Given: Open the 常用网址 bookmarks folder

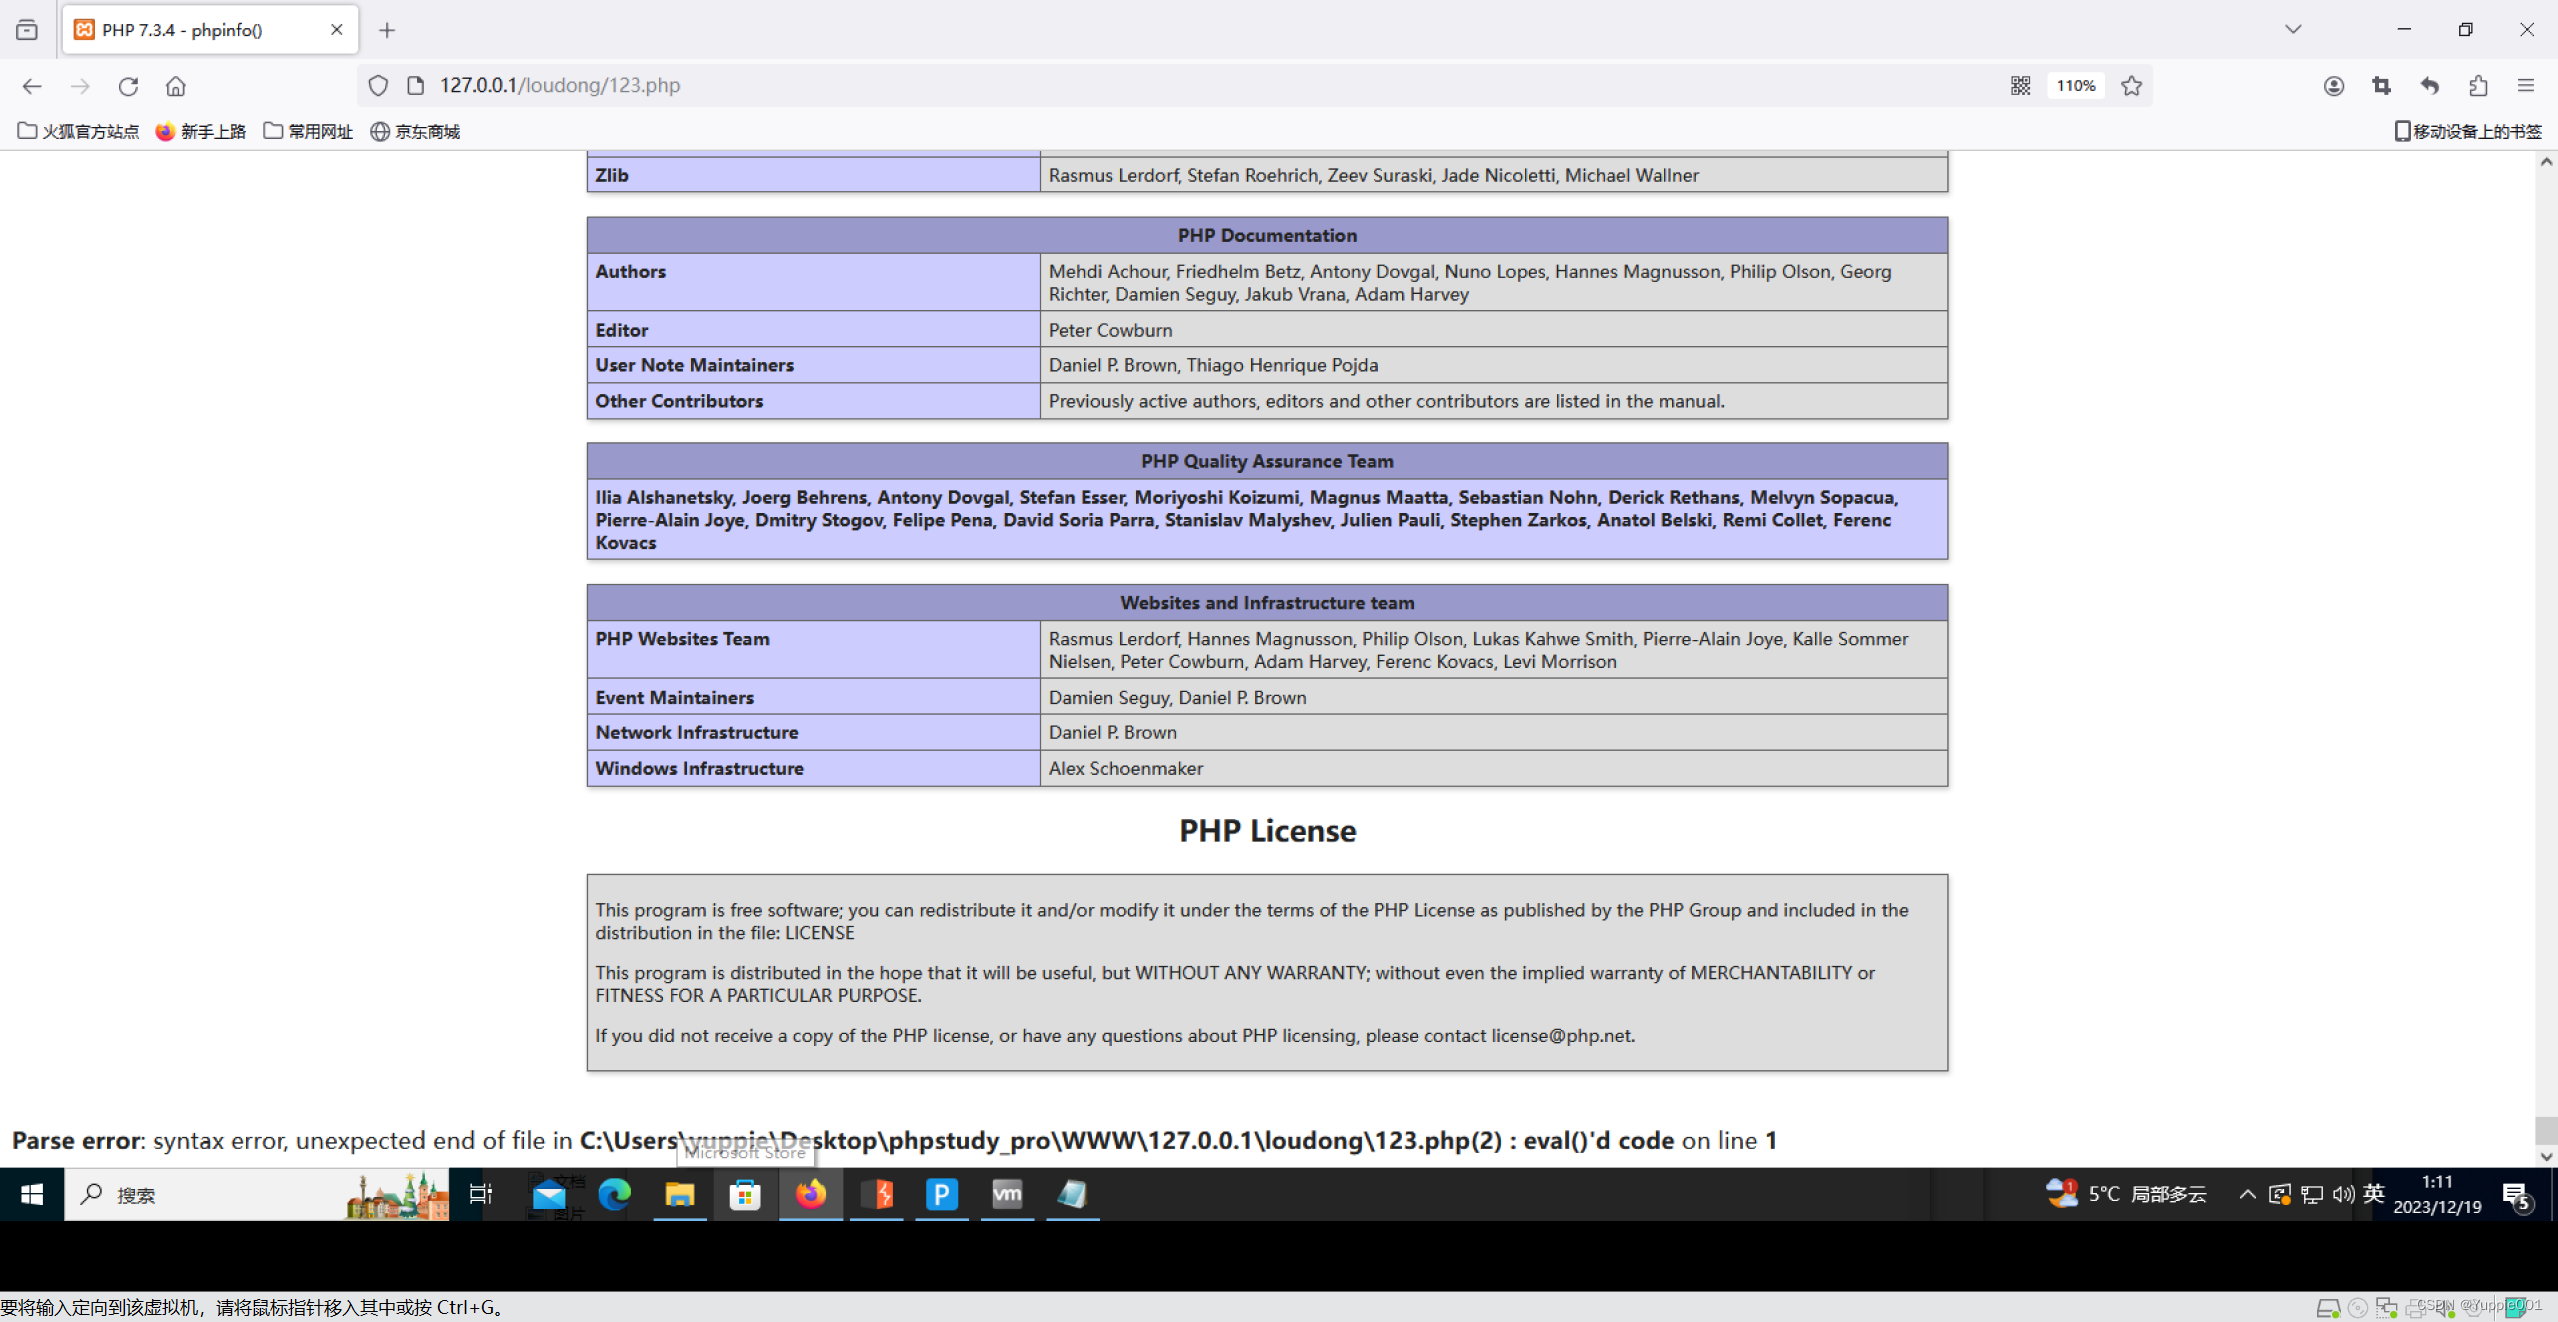Looking at the screenshot, I should pyautogui.click(x=308, y=131).
